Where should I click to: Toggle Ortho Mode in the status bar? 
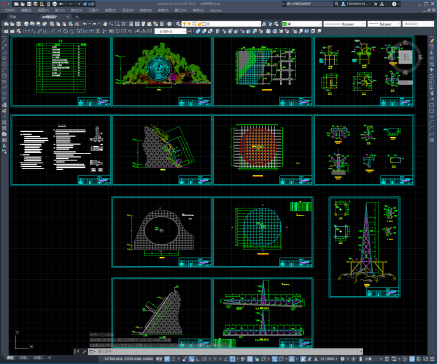[x=199, y=359]
